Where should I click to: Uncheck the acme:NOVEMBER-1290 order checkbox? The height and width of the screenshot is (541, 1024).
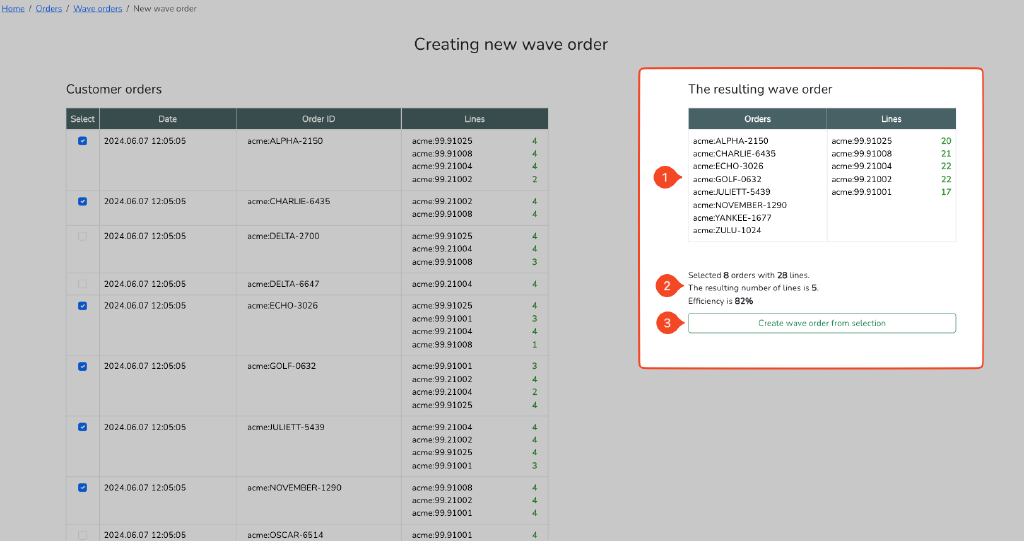pyautogui.click(x=82, y=488)
